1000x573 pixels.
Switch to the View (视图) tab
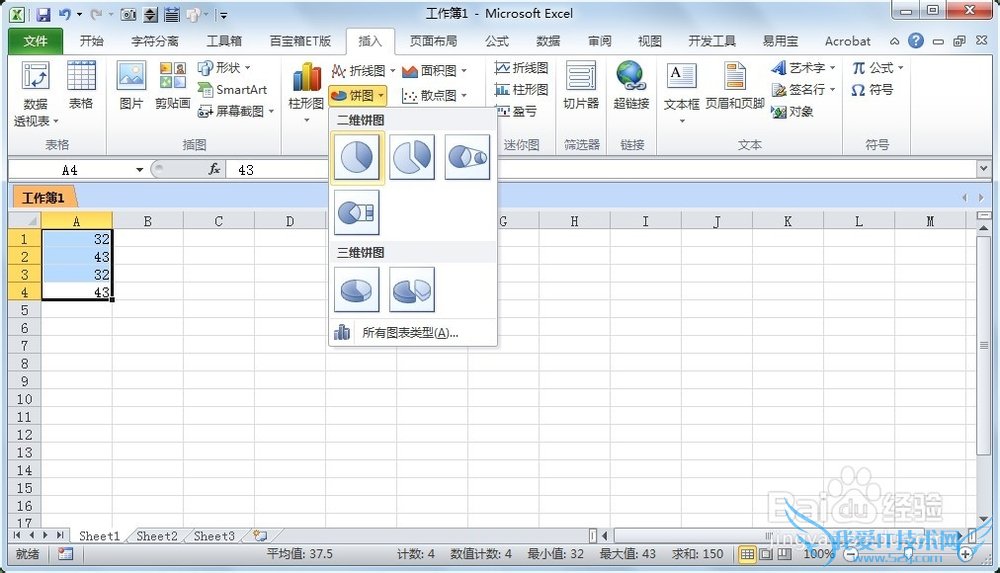coord(650,41)
